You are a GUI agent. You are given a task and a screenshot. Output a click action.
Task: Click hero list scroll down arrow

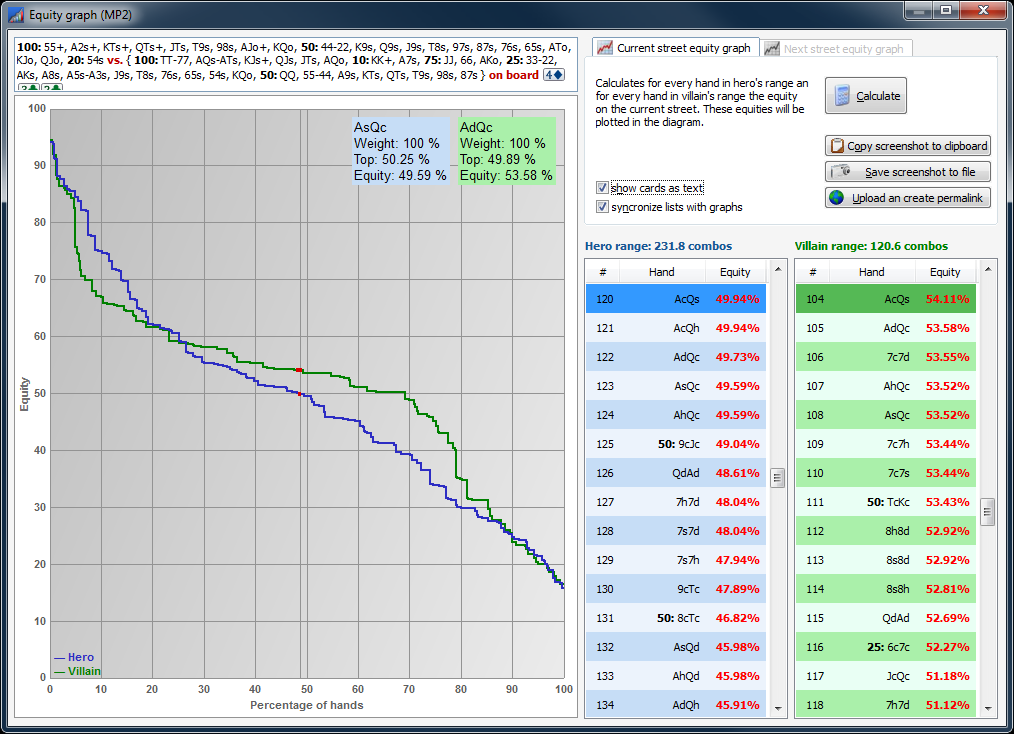pos(777,708)
